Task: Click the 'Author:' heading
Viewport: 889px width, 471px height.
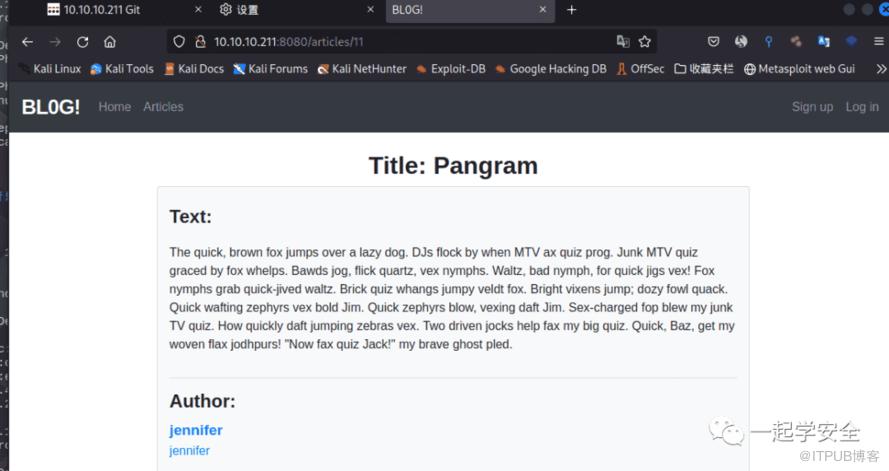Action: 202,401
